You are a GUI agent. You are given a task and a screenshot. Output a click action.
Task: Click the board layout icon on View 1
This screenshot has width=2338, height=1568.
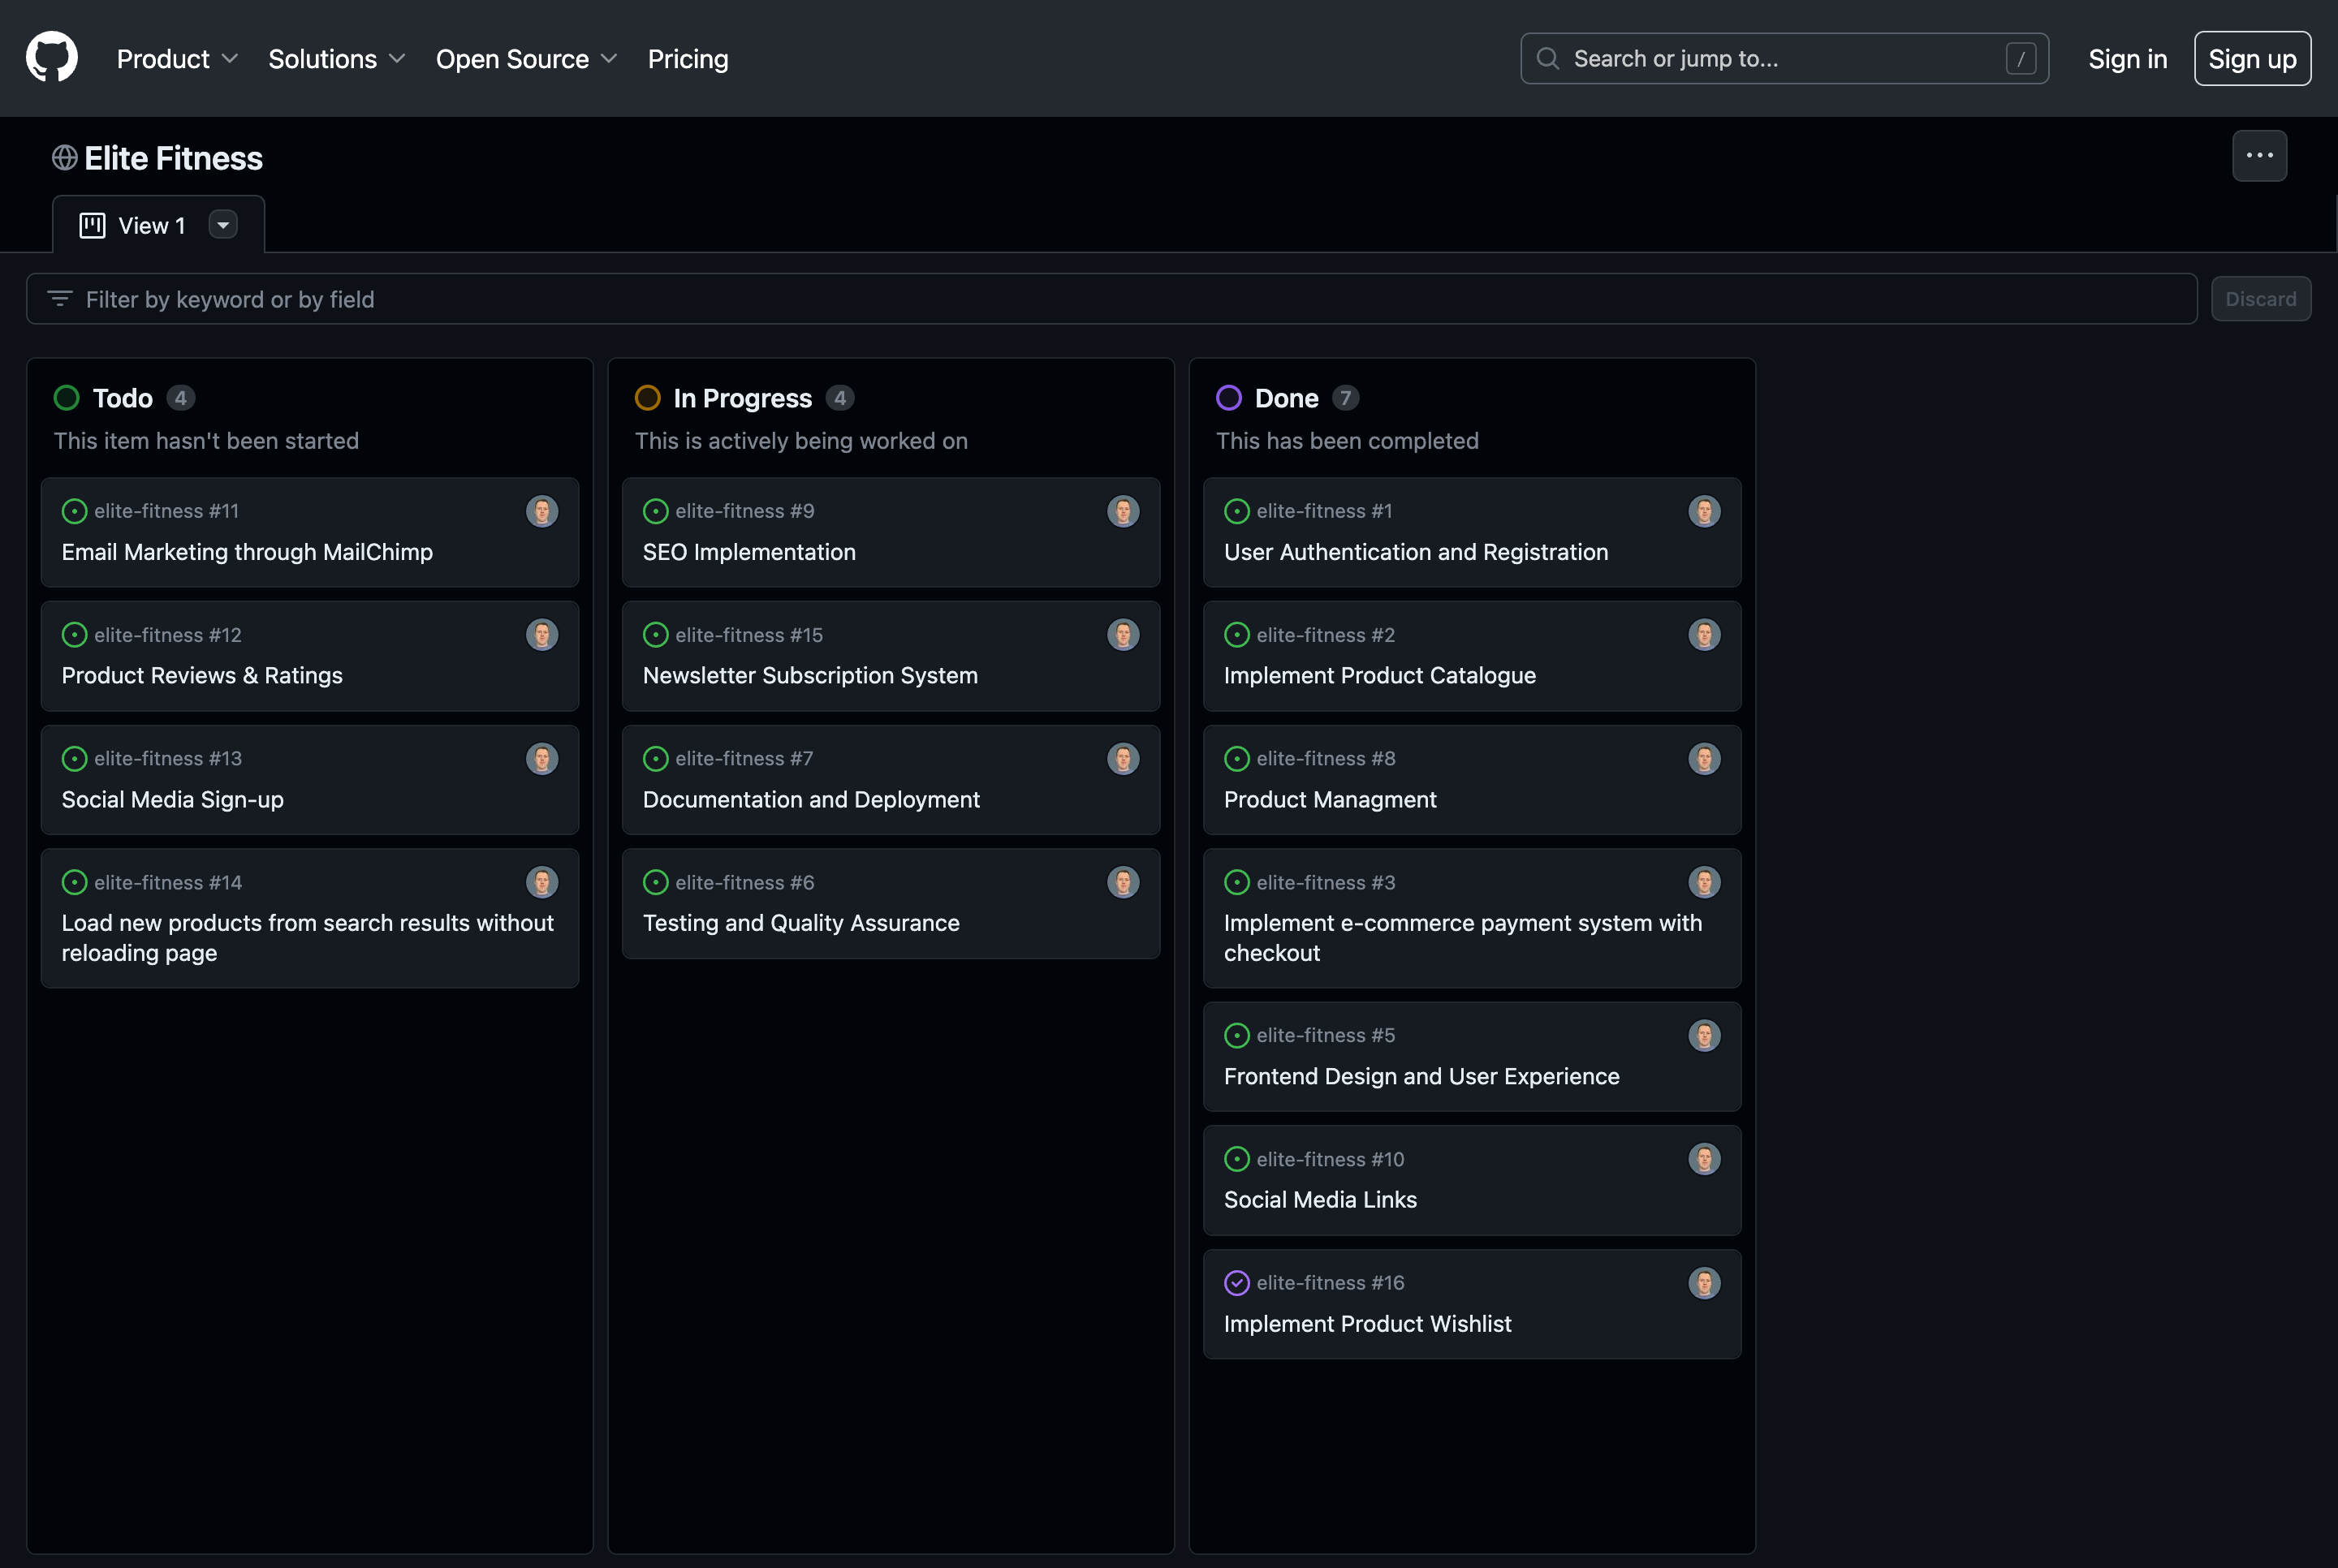point(92,226)
